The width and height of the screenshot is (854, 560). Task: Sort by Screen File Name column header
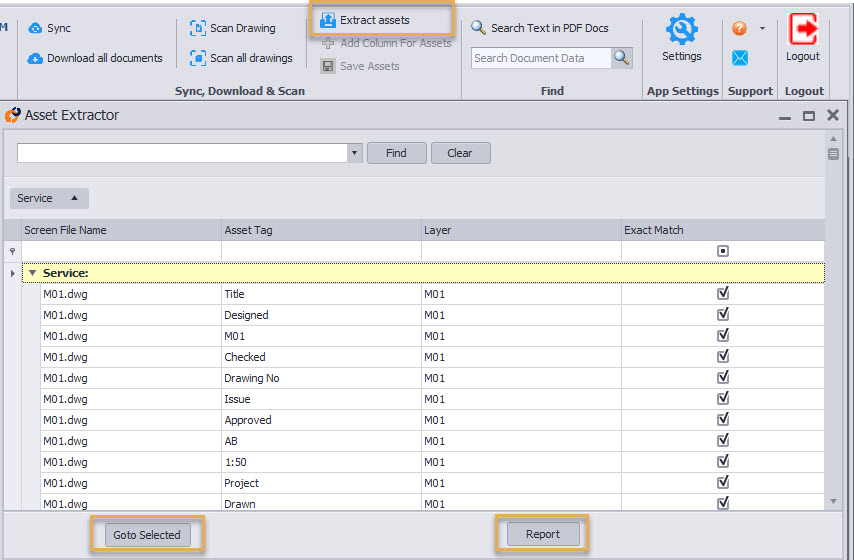(x=121, y=230)
